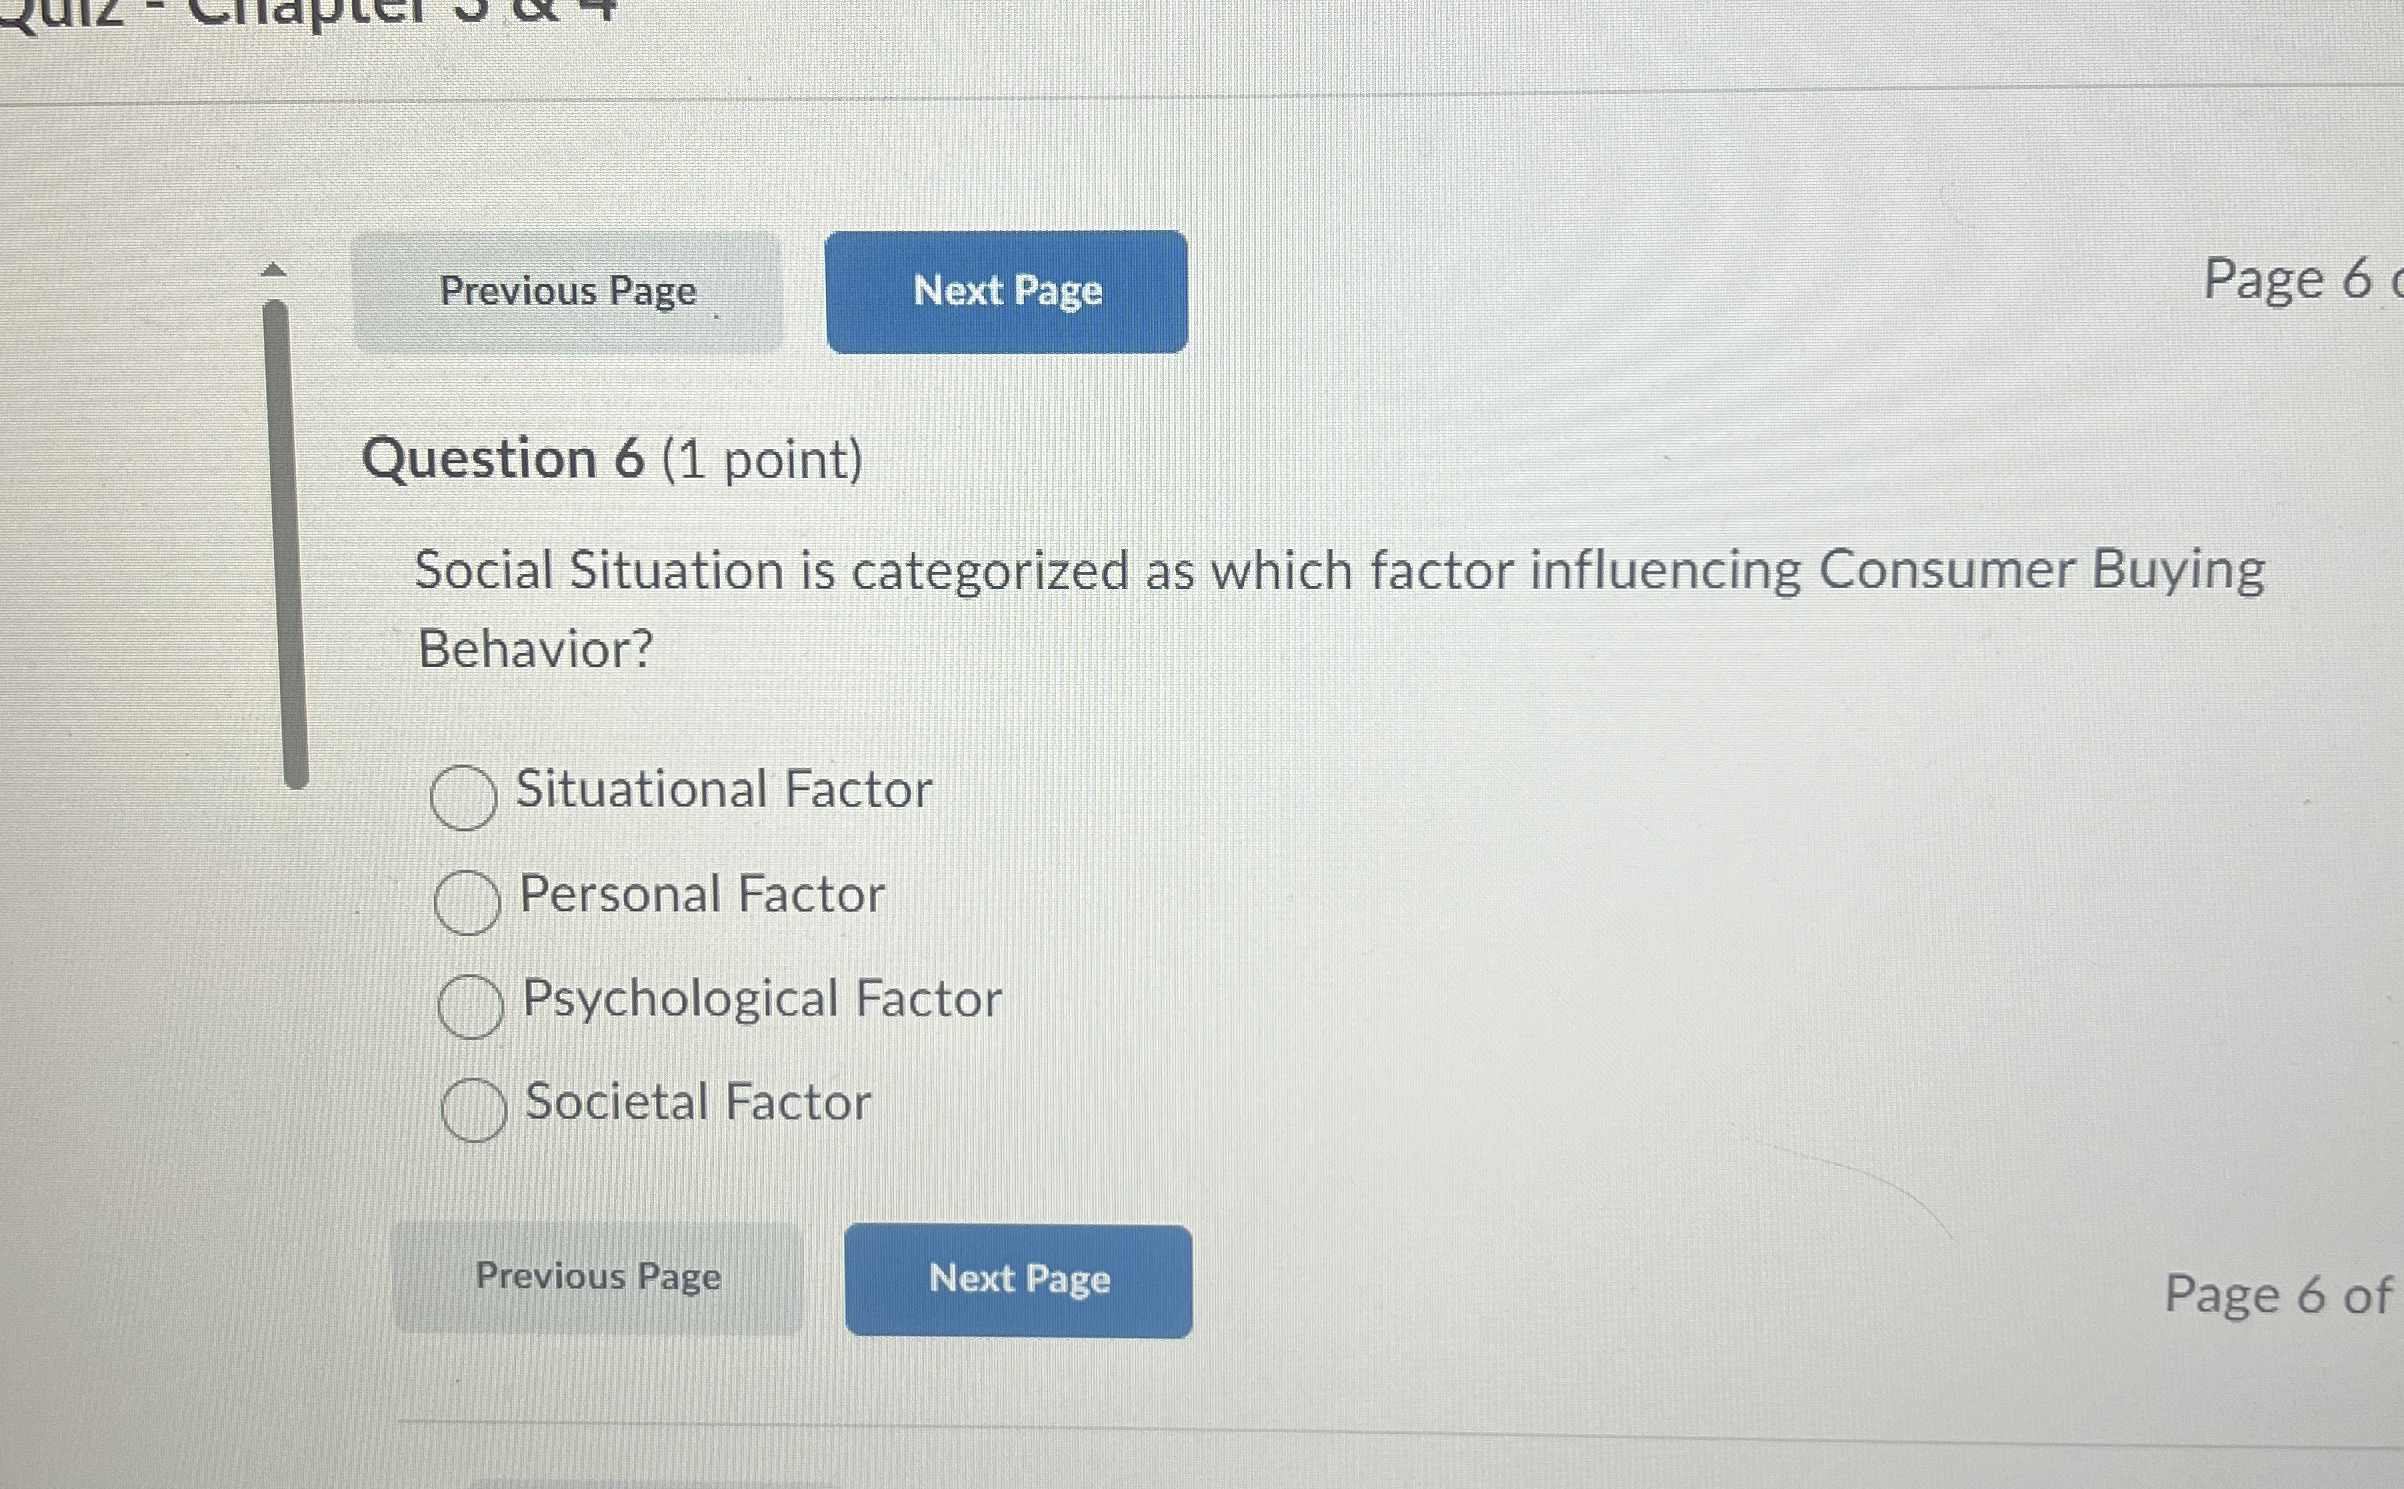Click the Societal Factor answer label
2404x1489 pixels.
coord(697,1103)
